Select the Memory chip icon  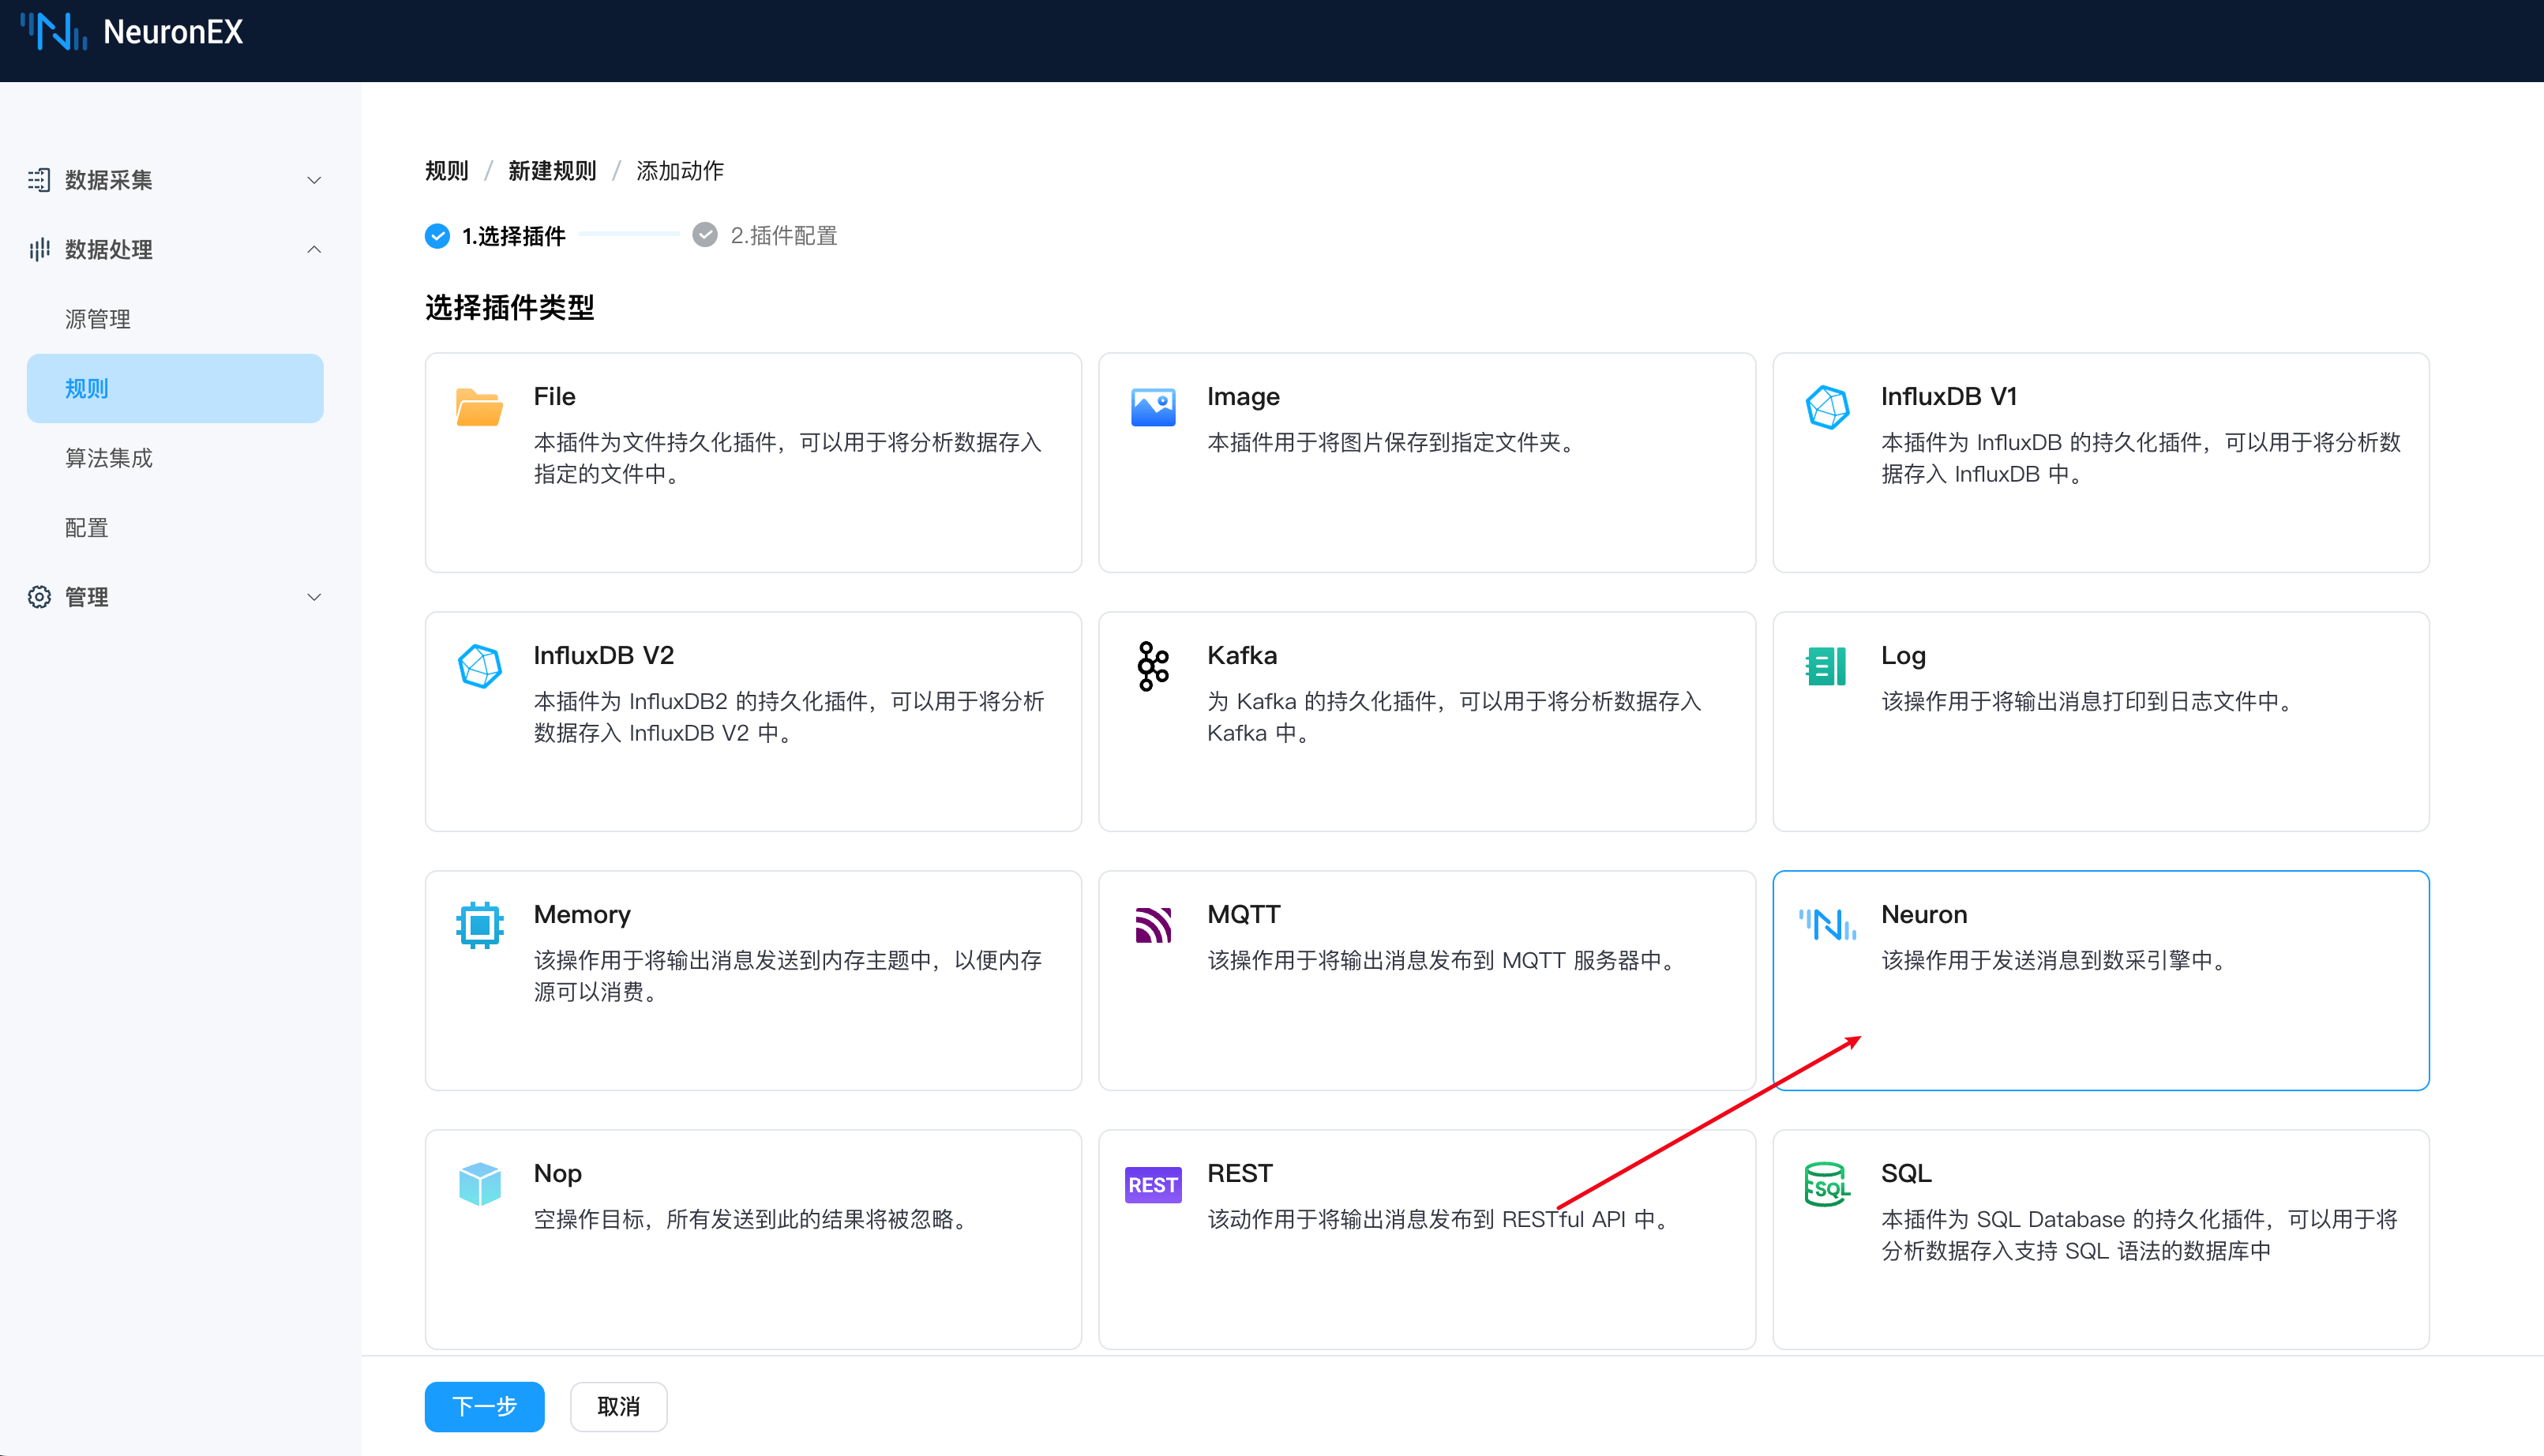point(479,925)
